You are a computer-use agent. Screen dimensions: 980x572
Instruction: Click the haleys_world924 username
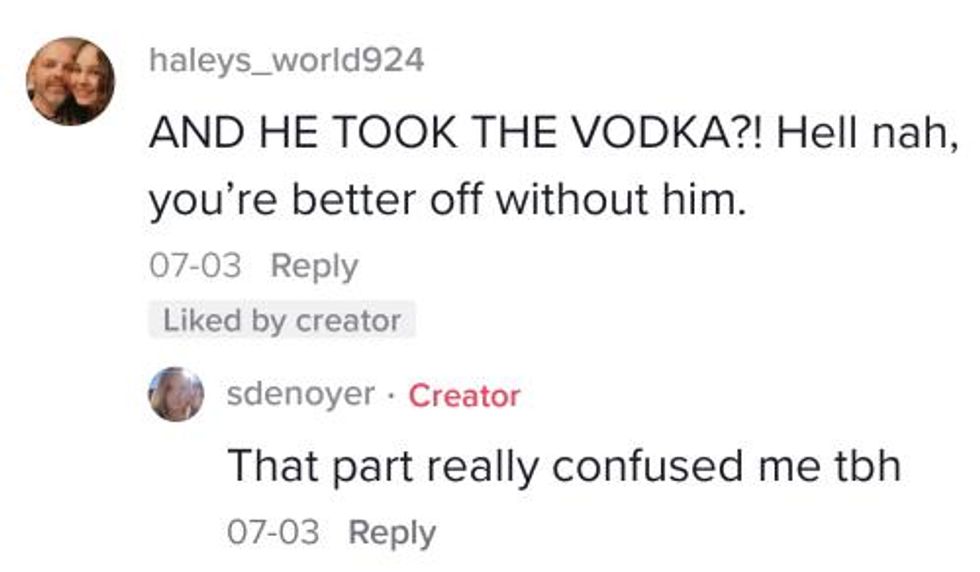click(286, 60)
